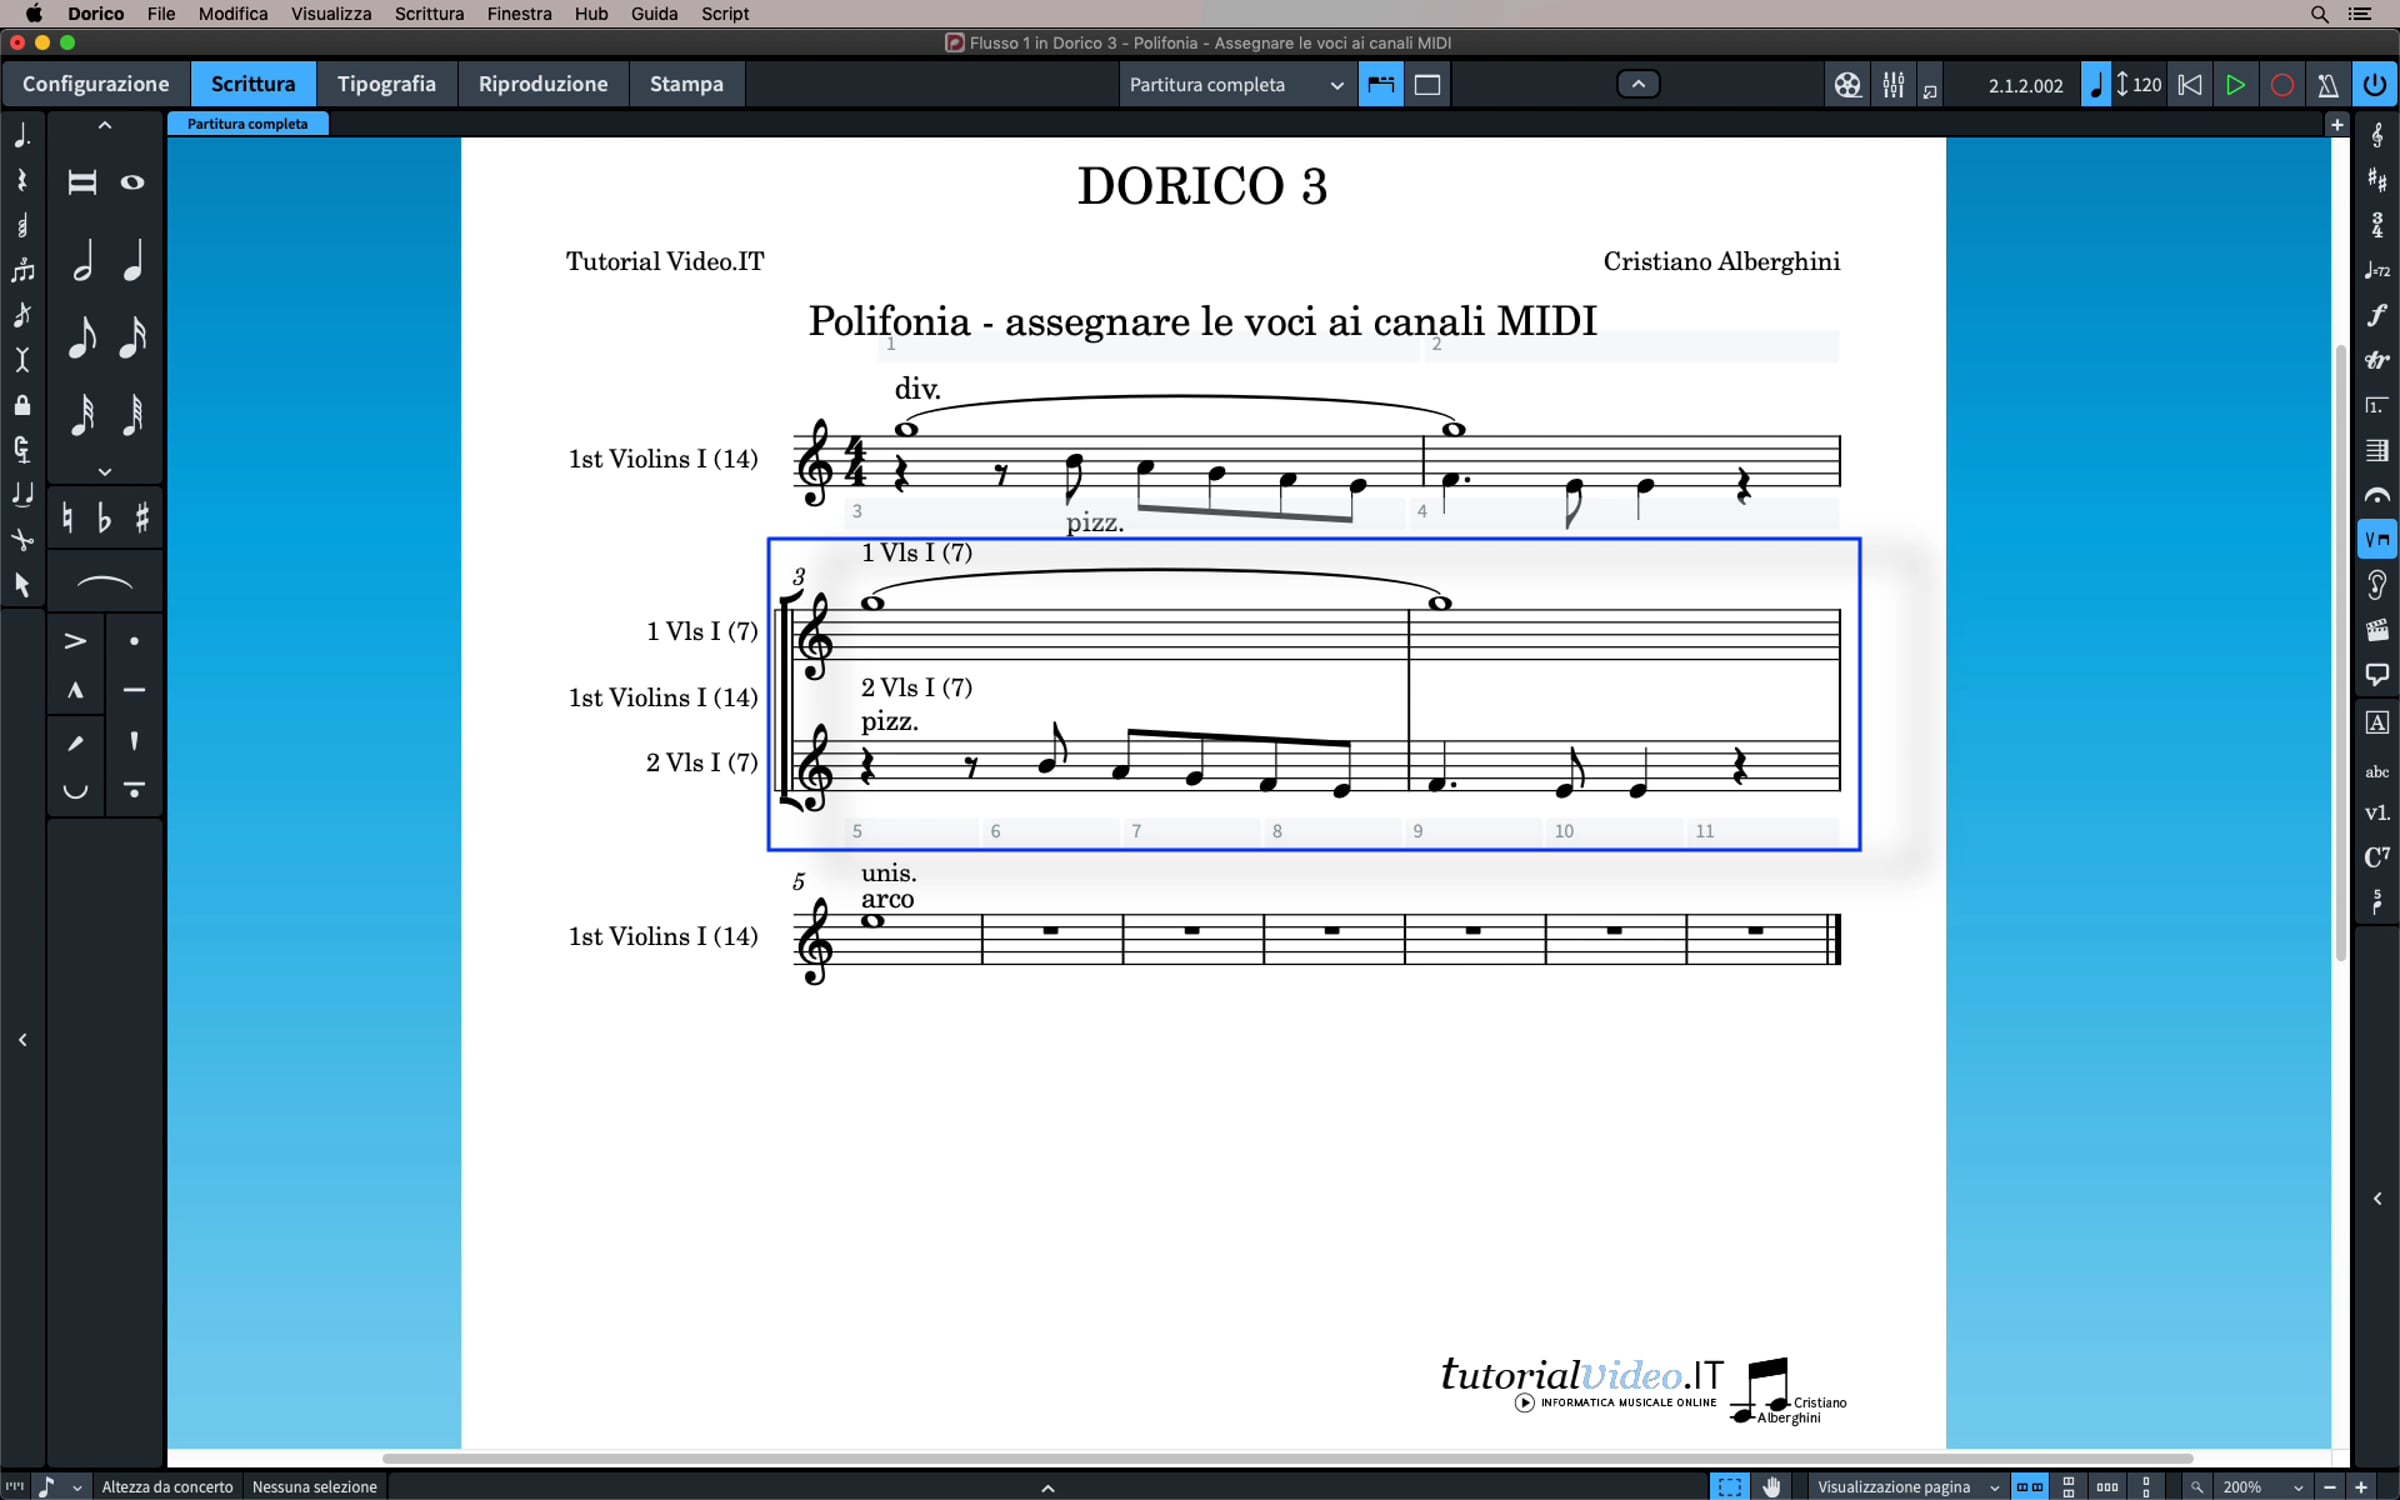The image size is (2400, 1500).
Task: Click the vertical scrollbar on the right
Action: click(2340, 650)
